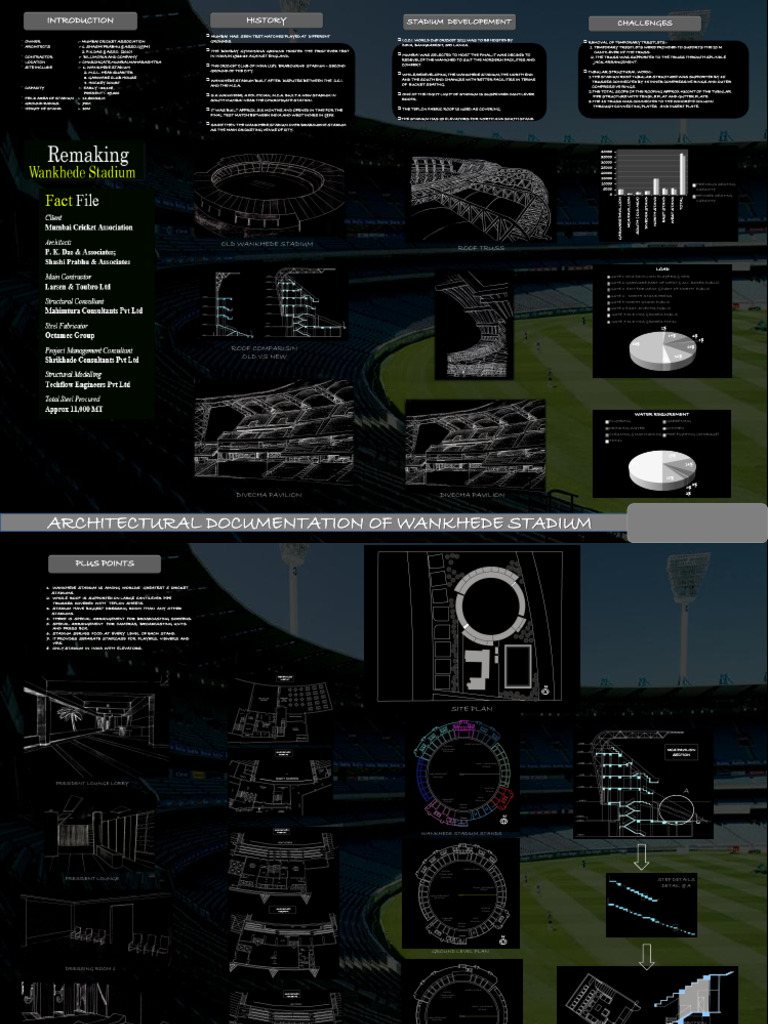Click the Architectural Documentation of Wankhede Stadium banner
This screenshot has height=1024, width=768.
pyautogui.click(x=319, y=523)
